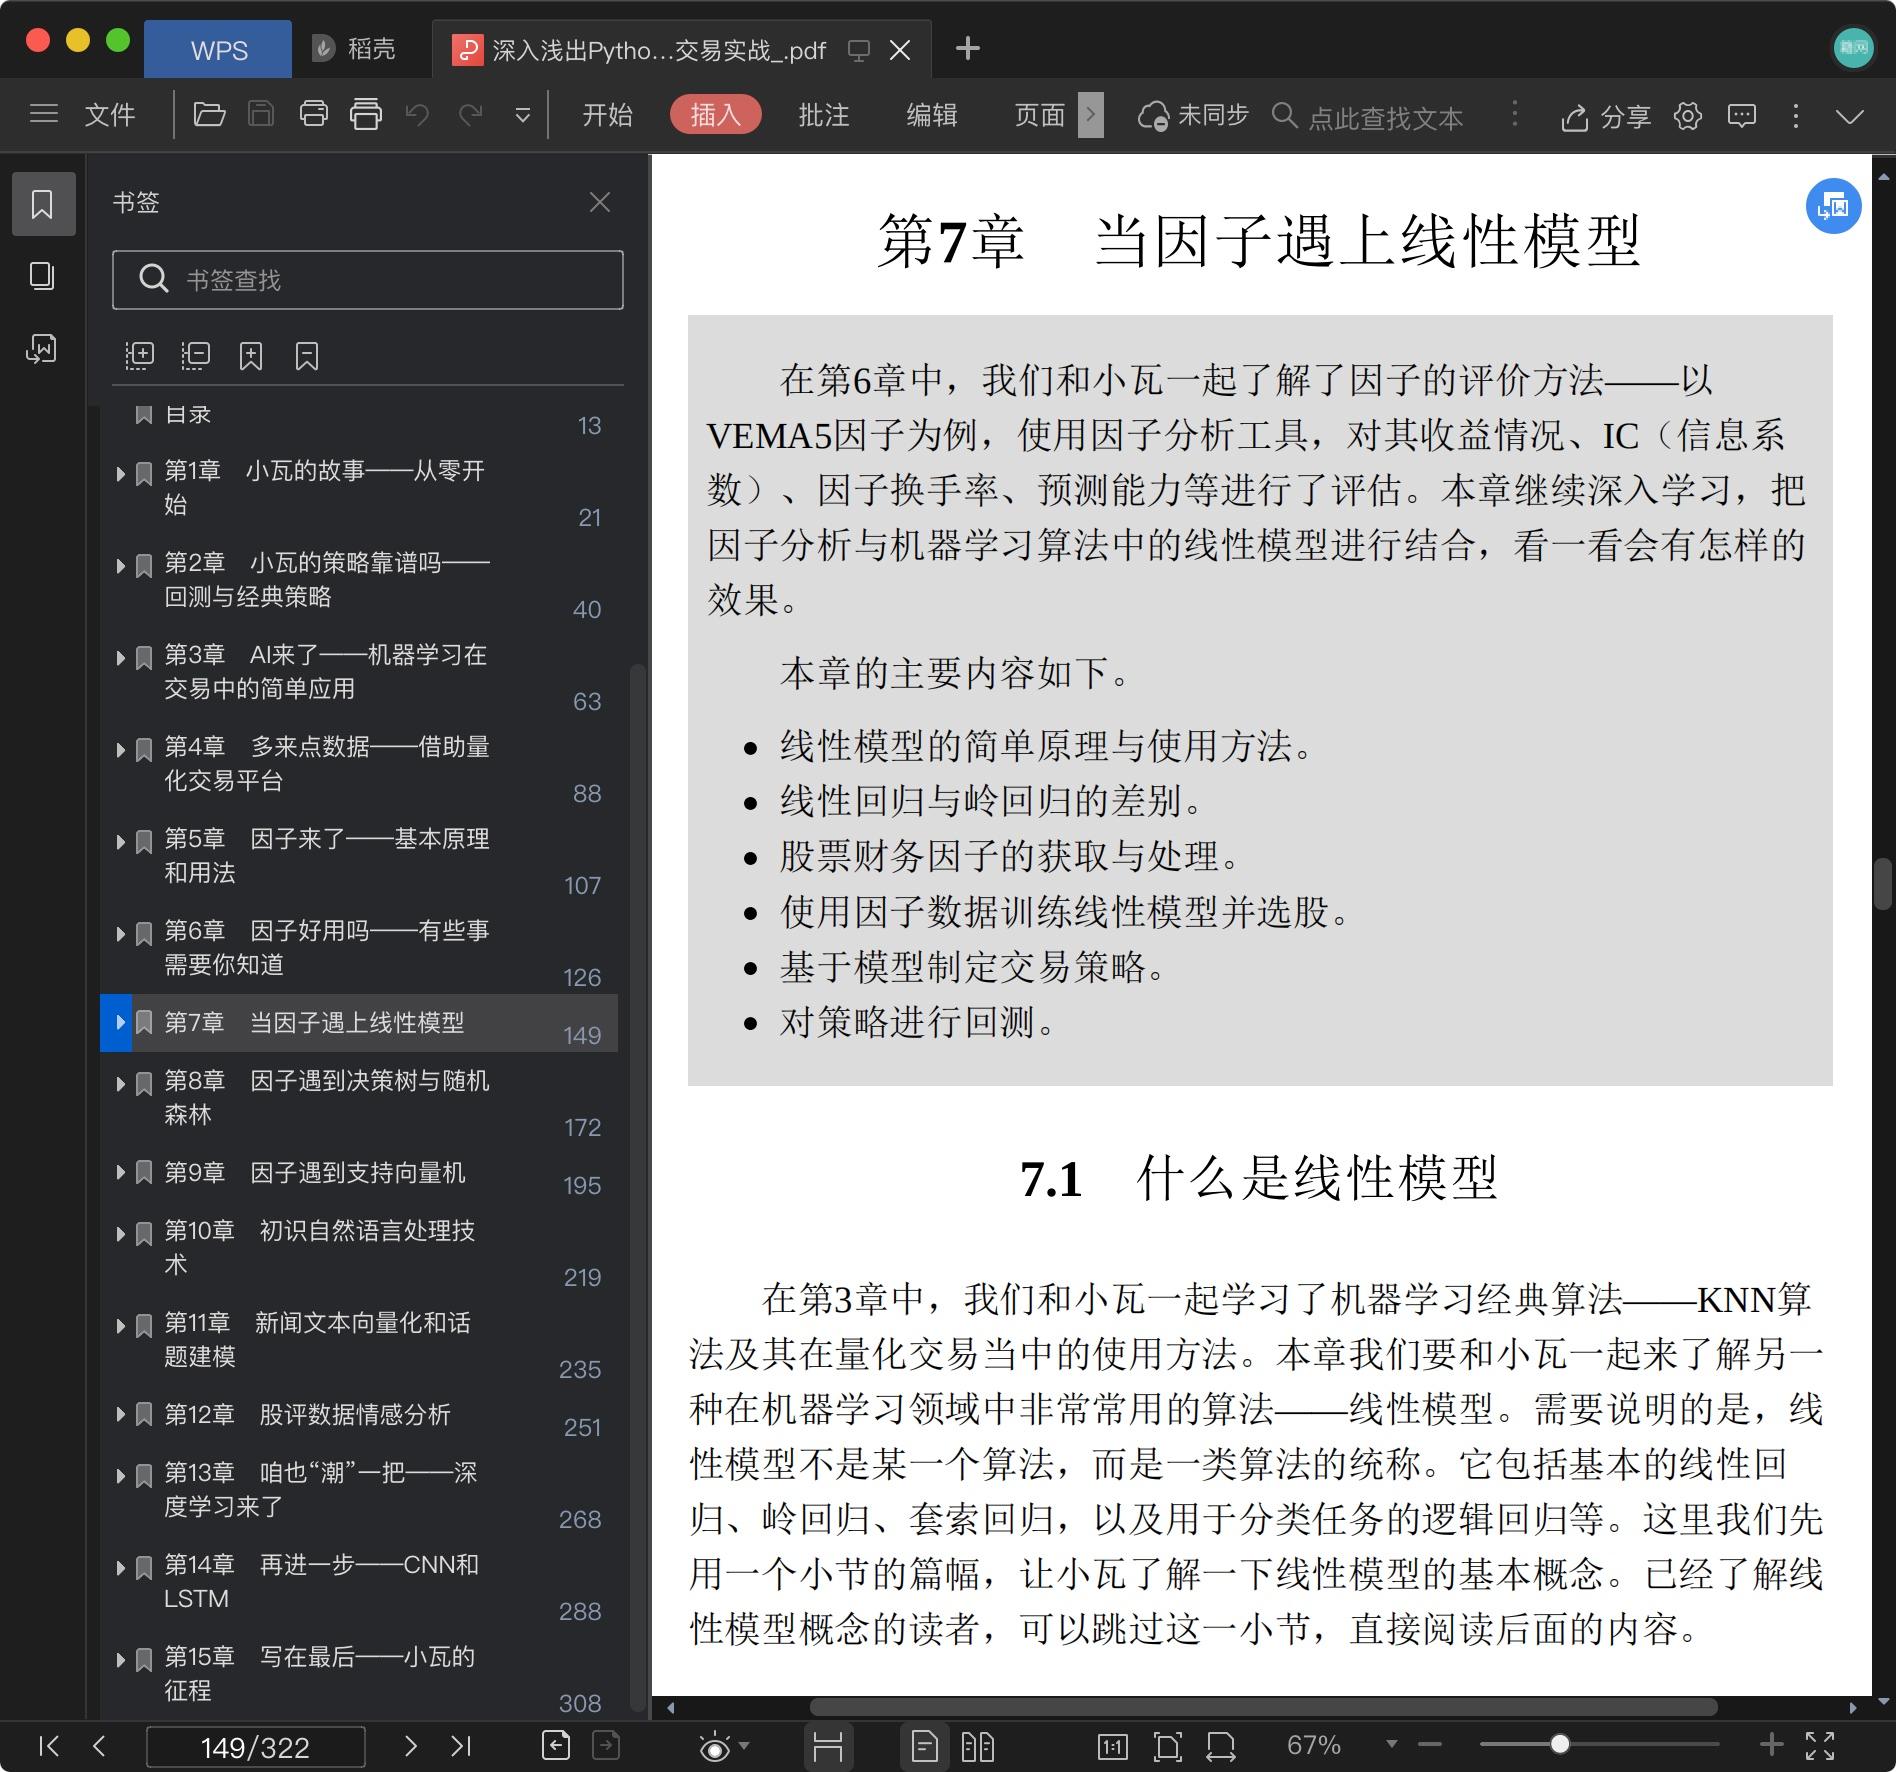Collapse all bookmarks icon
1896x1772 pixels.
click(195, 356)
